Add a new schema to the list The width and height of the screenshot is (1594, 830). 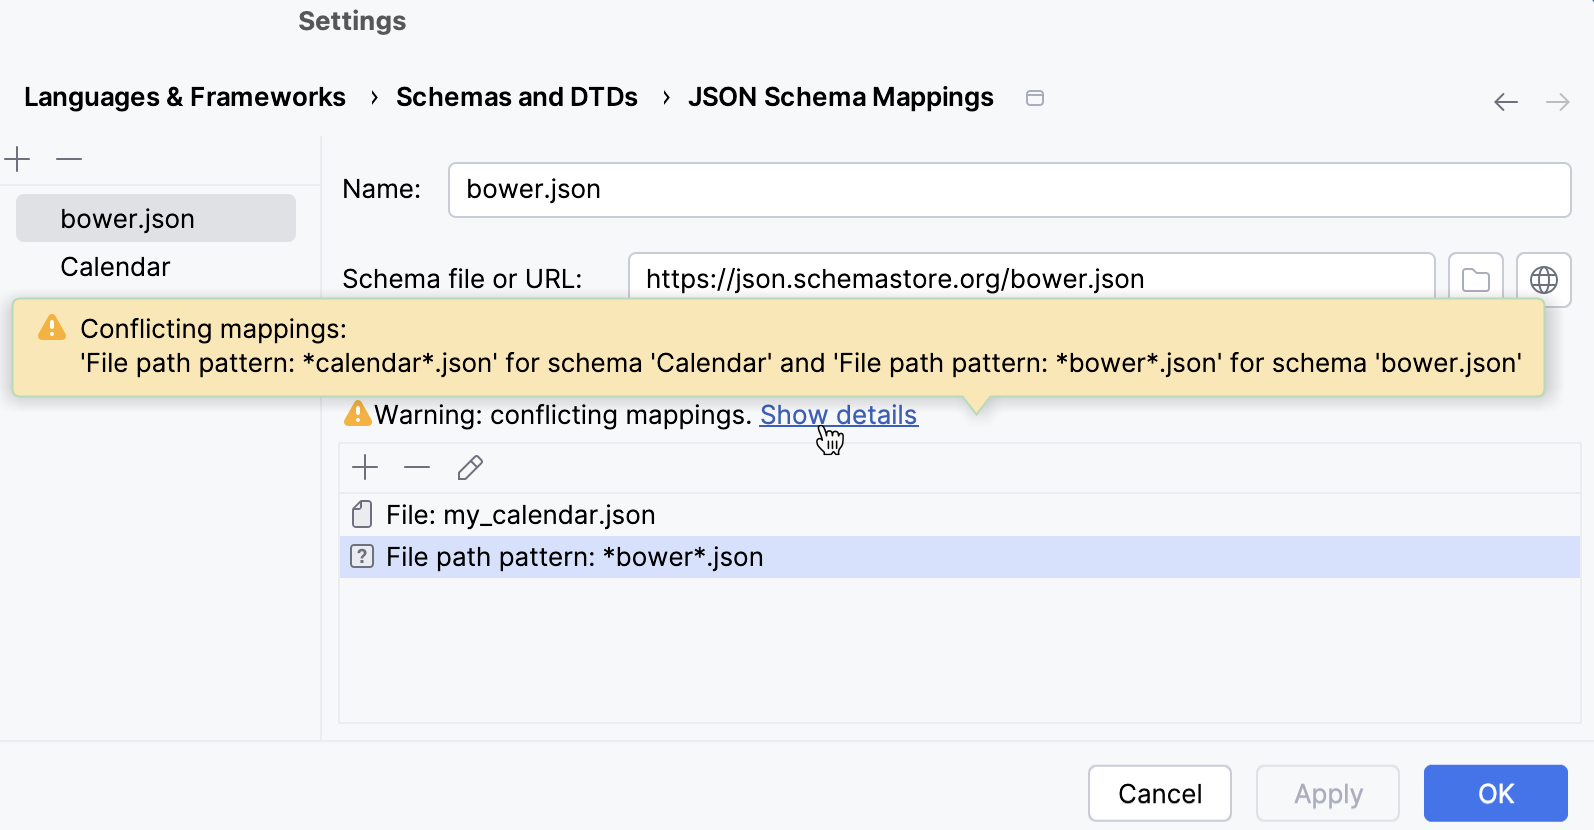click(x=18, y=159)
